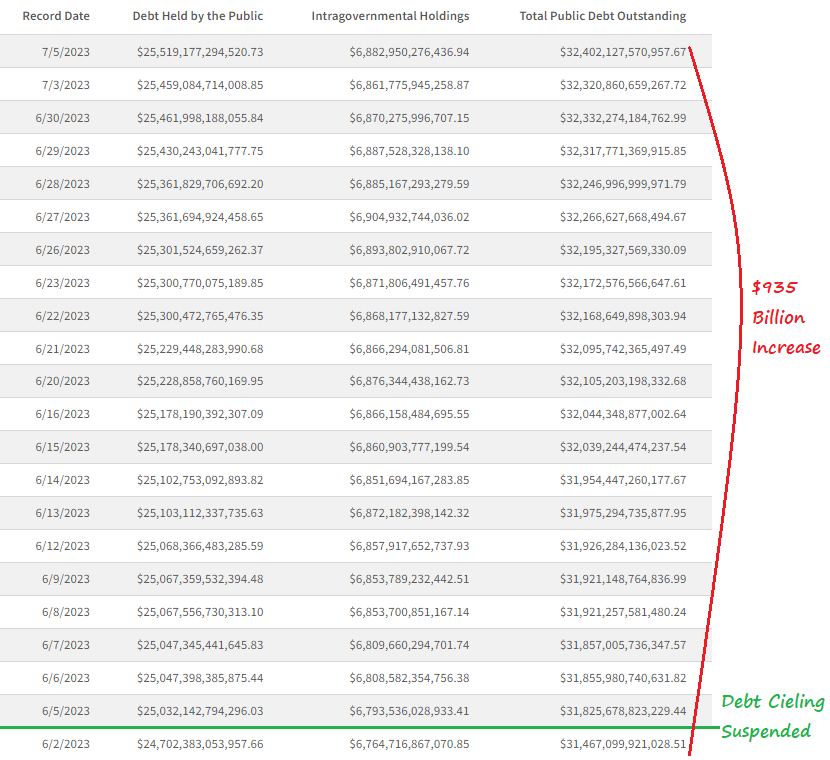
Task: Select the 6/27/2023 record date cell
Action: tap(62, 217)
